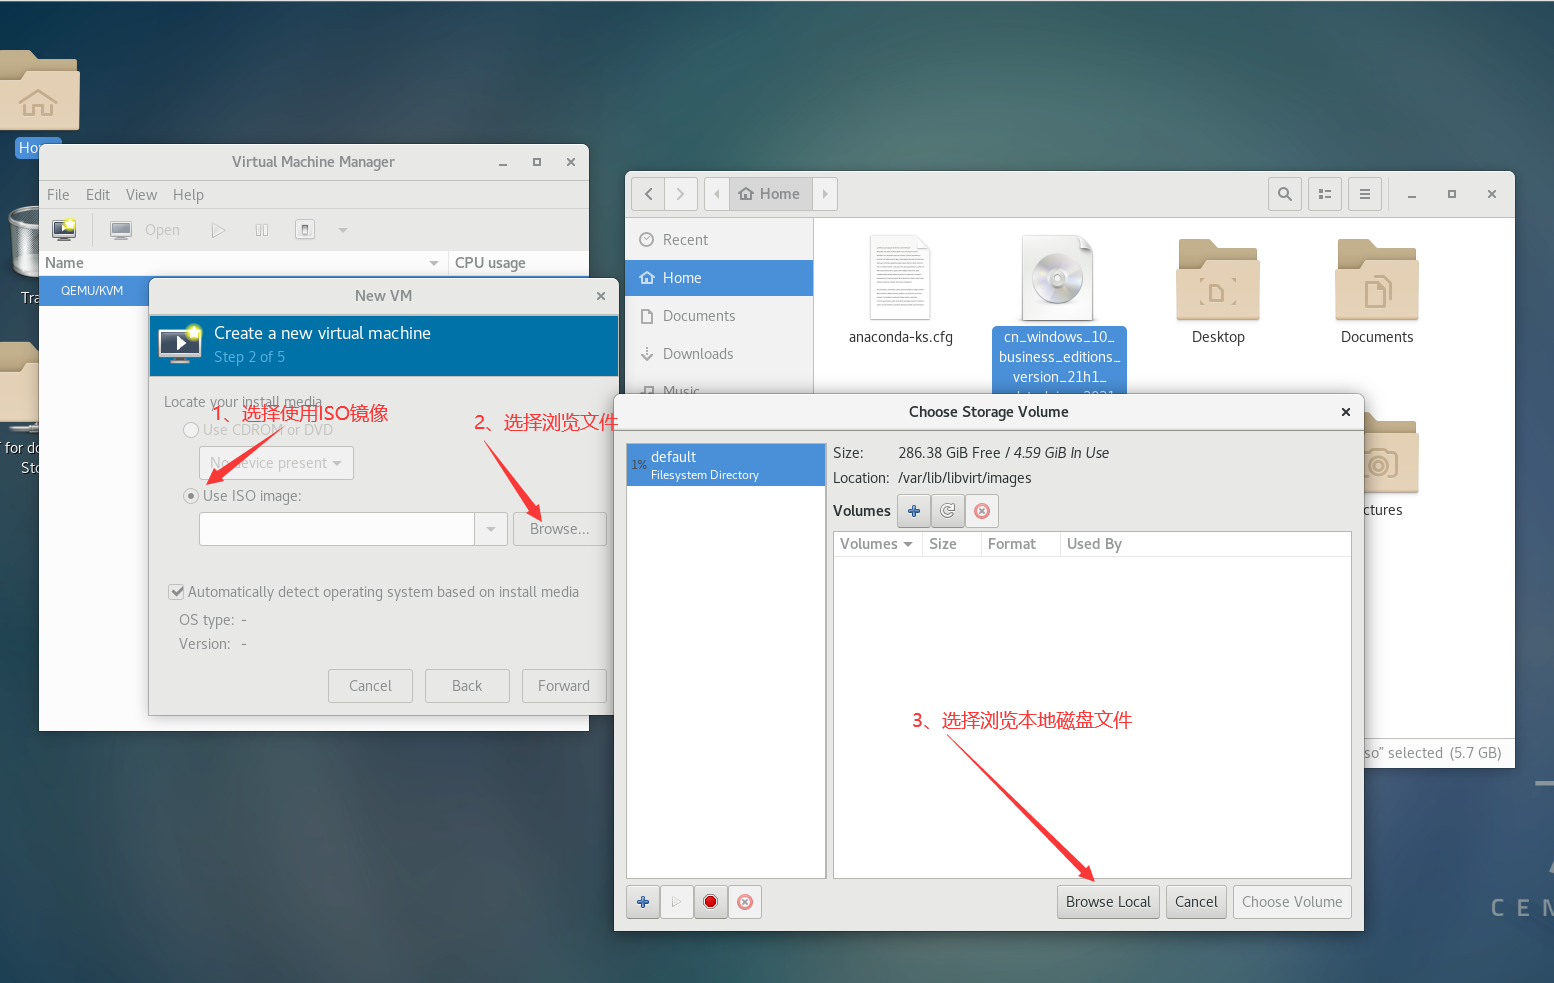1554x983 pixels.
Task: Select Downloads in file manager sidebar
Action: click(x=697, y=353)
